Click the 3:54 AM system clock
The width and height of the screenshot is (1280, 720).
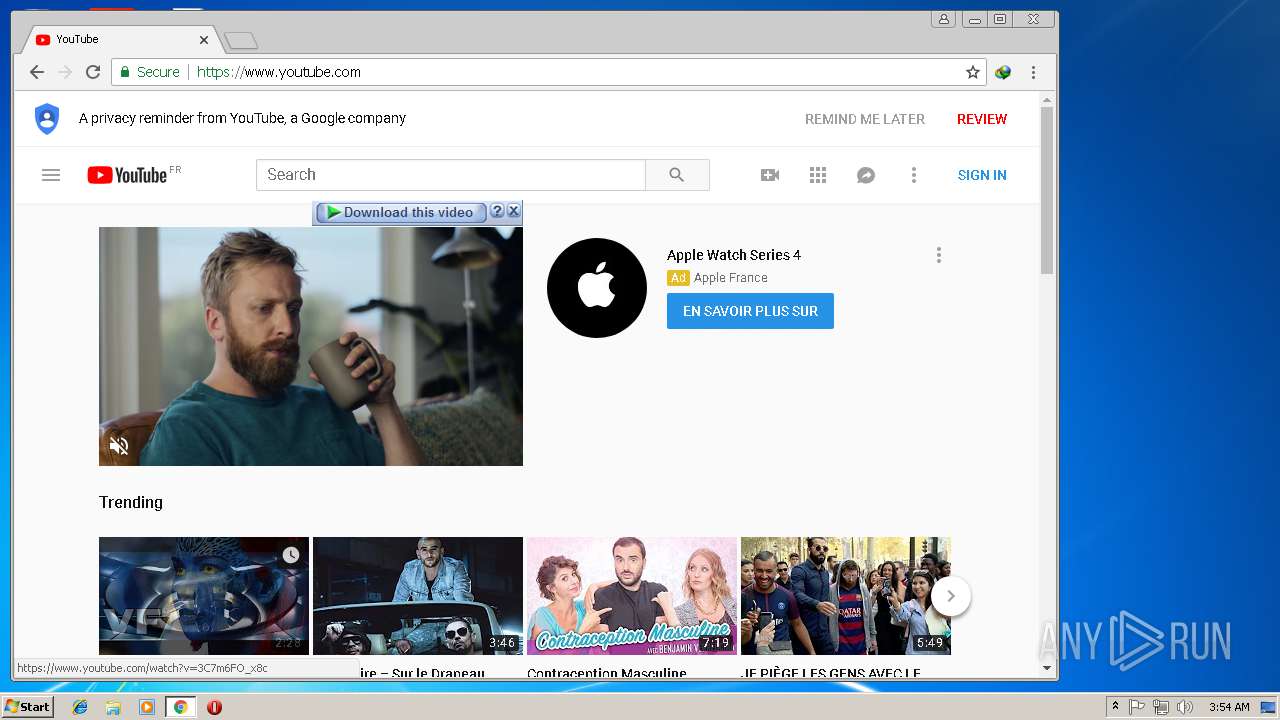[1229, 707]
